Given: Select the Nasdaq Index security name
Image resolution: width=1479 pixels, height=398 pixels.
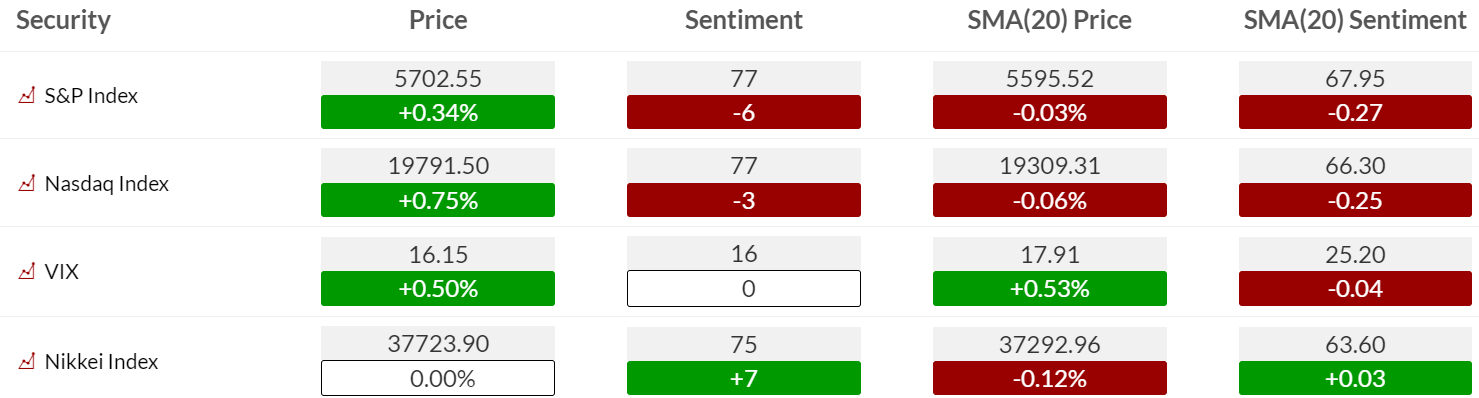Looking at the screenshot, I should (x=107, y=184).
